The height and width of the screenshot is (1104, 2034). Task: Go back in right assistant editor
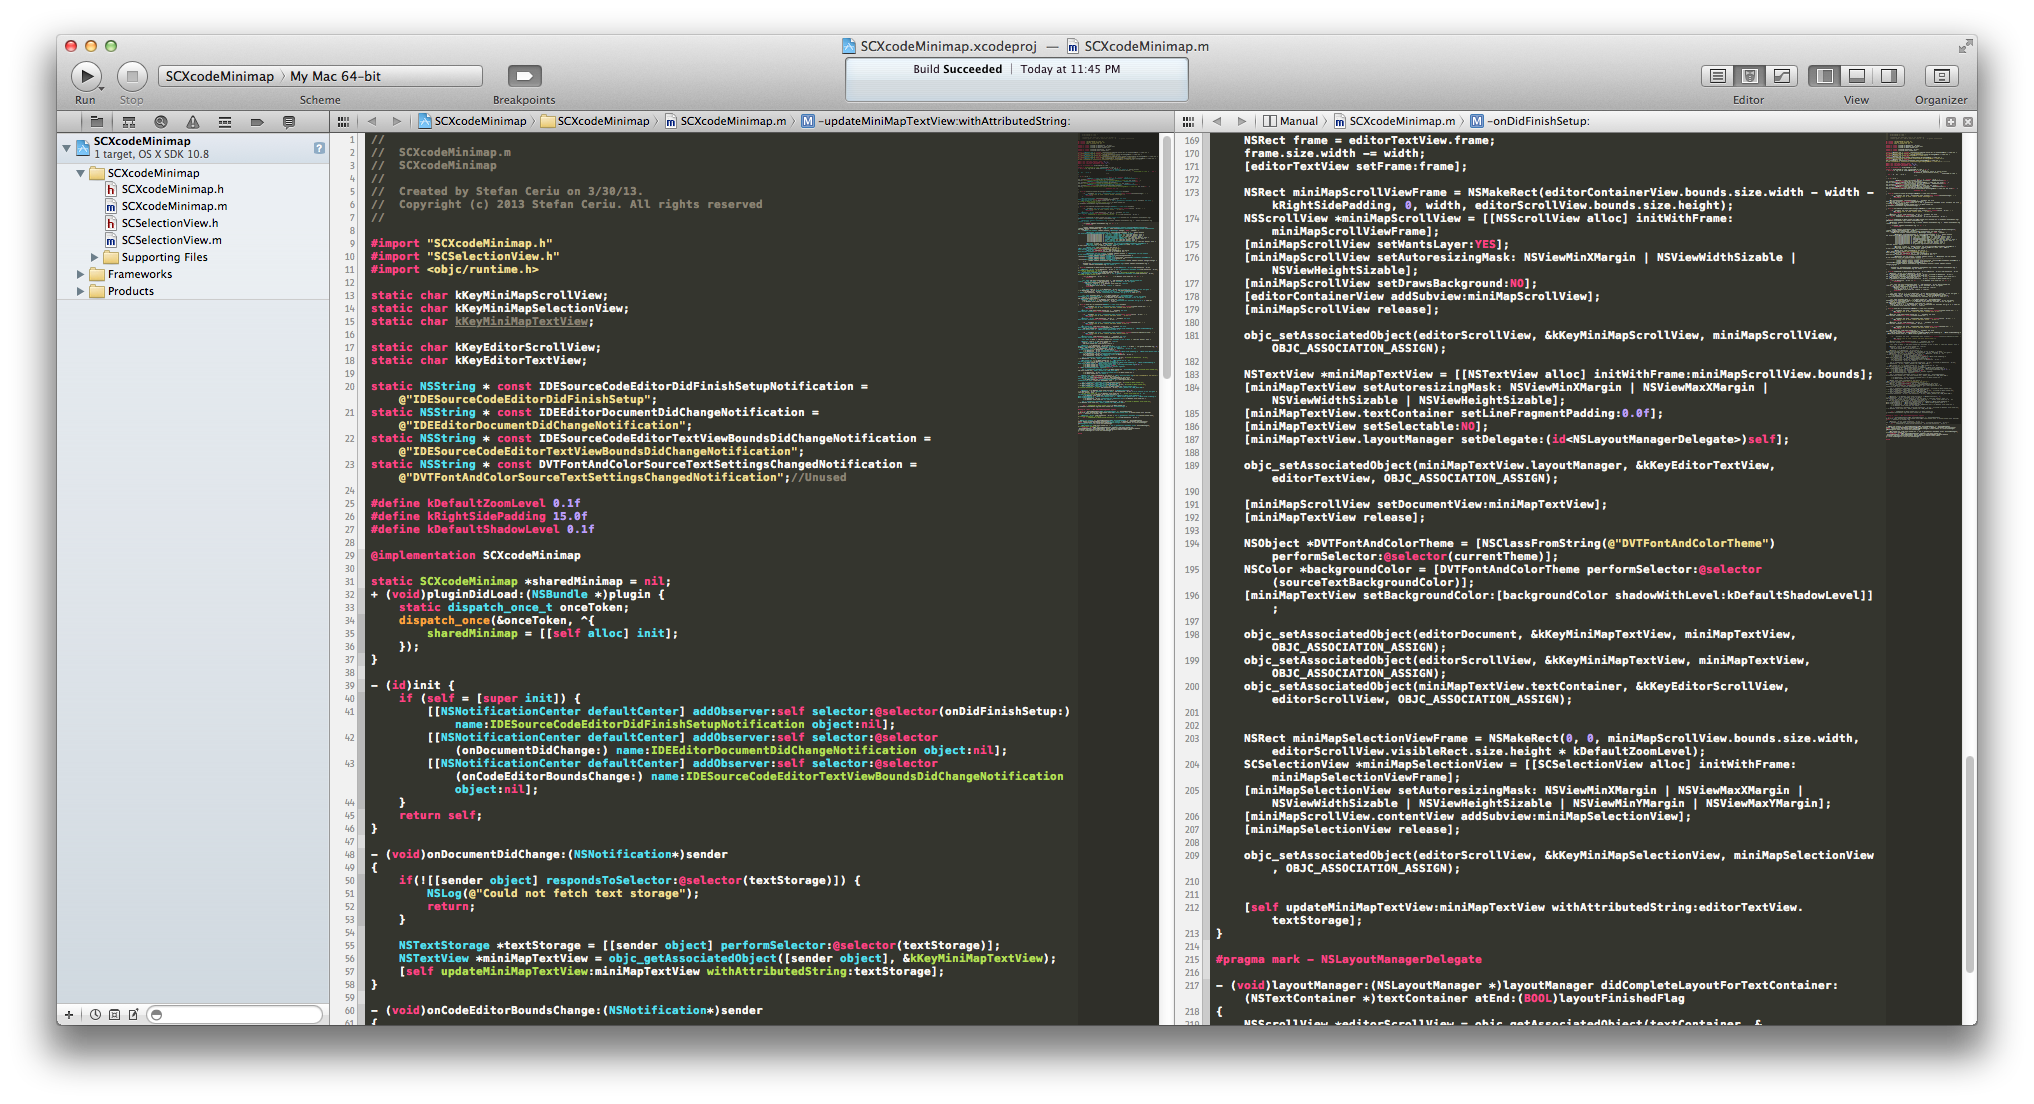(1217, 121)
